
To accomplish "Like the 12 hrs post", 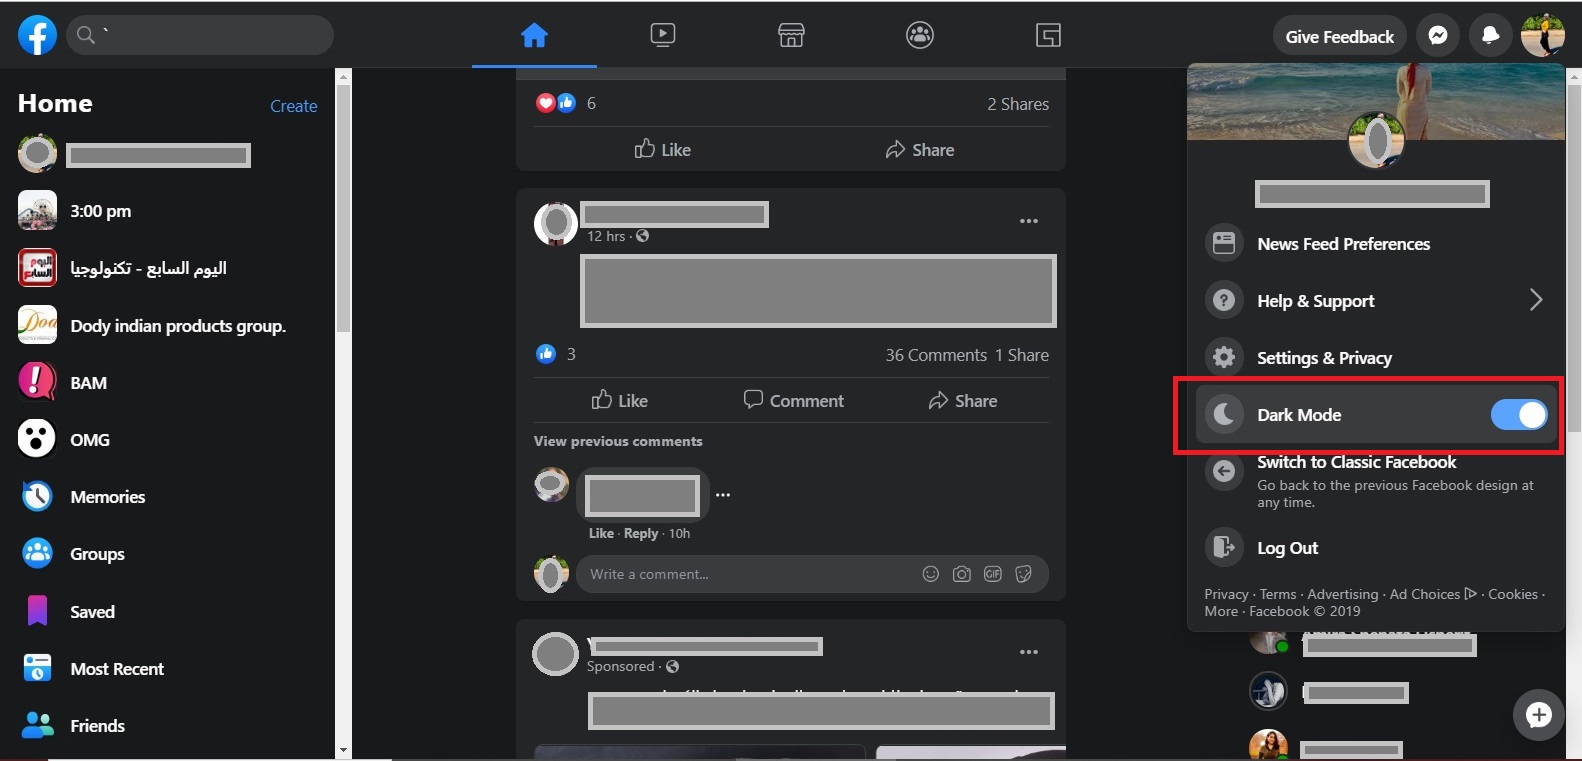I will (x=620, y=400).
